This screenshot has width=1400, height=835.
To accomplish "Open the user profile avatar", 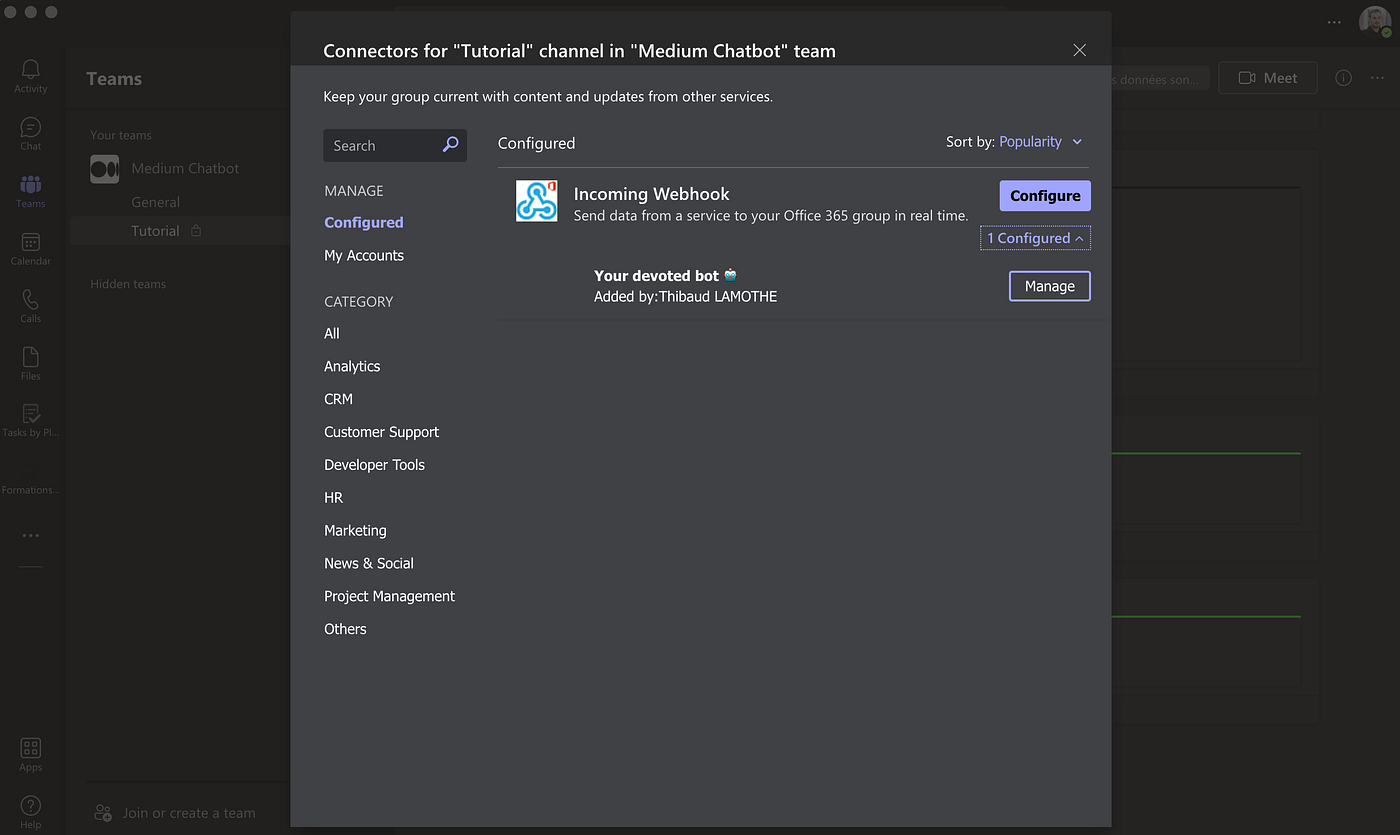I will [x=1374, y=21].
